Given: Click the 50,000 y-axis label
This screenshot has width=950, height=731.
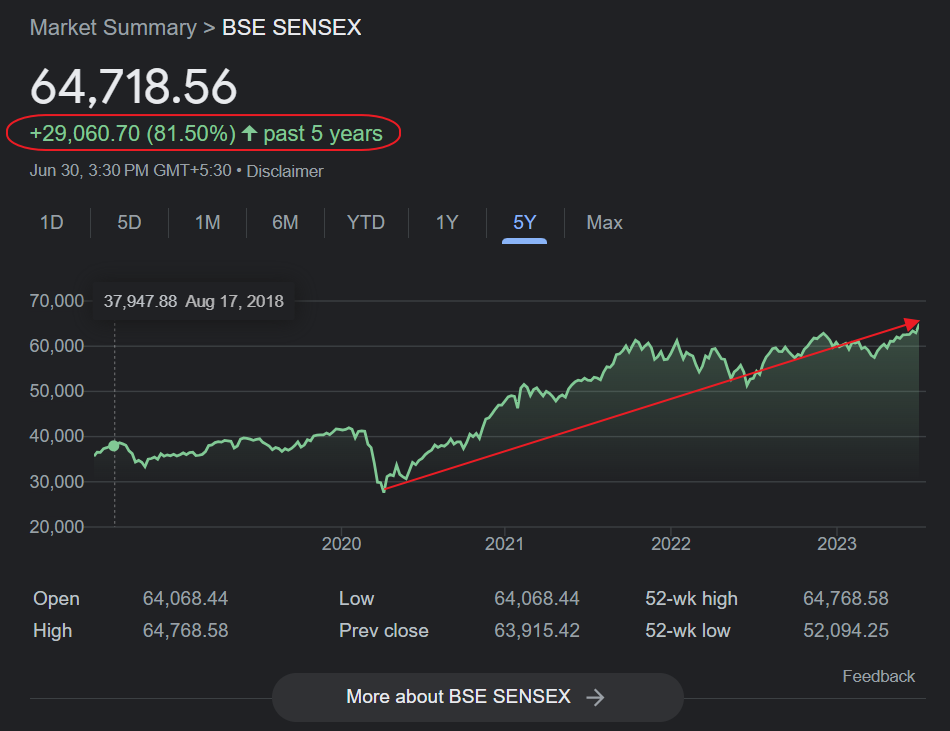Looking at the screenshot, I should point(57,391).
